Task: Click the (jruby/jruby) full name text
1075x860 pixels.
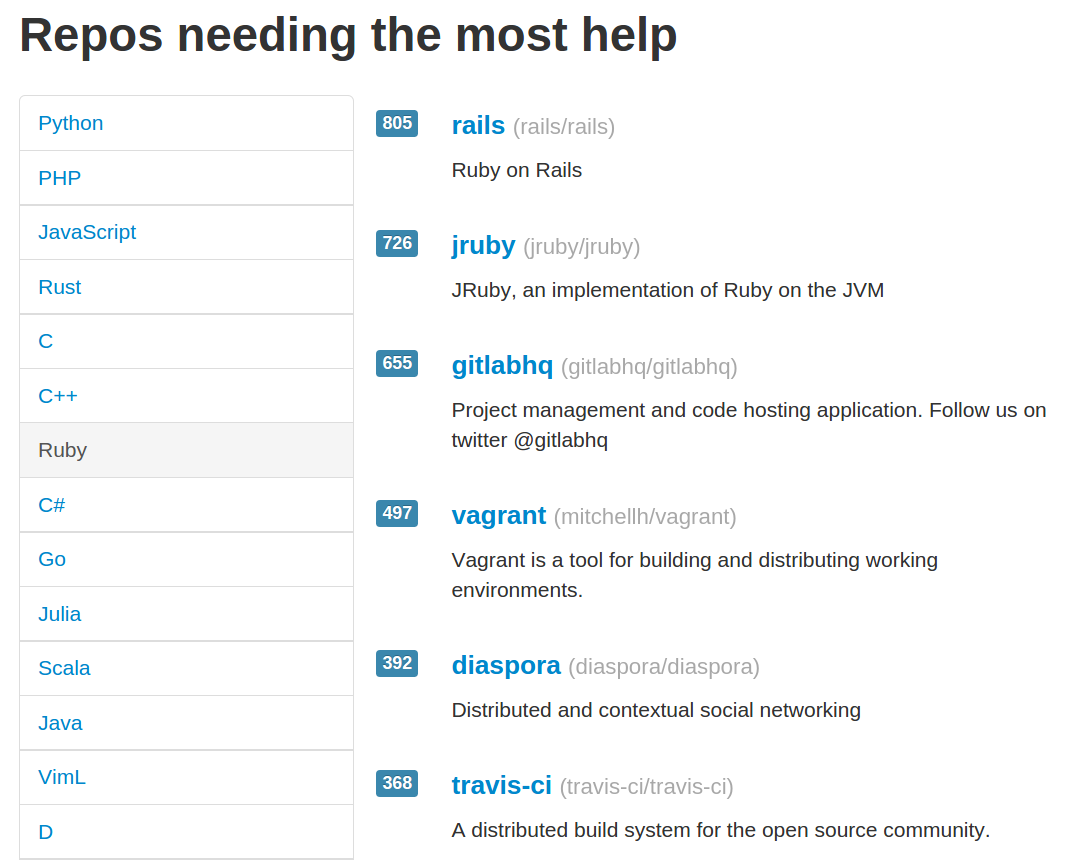Action: pos(581,247)
